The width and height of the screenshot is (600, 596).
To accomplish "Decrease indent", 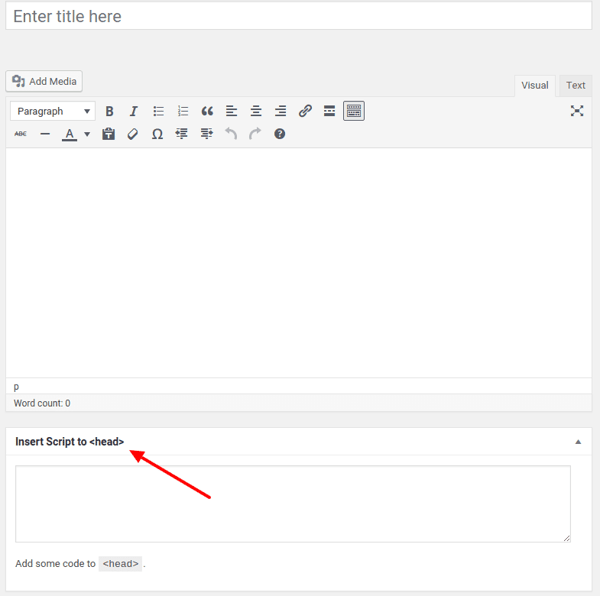I will 182,134.
